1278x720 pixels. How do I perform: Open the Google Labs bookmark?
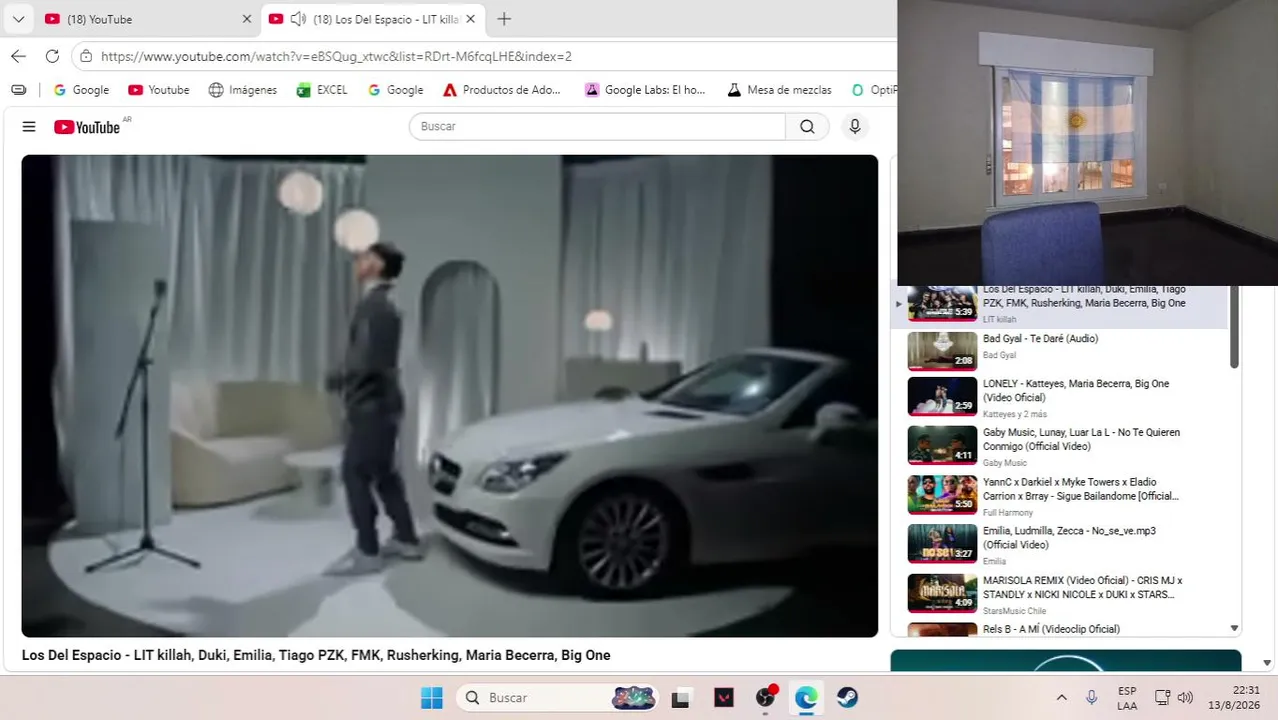(x=645, y=90)
